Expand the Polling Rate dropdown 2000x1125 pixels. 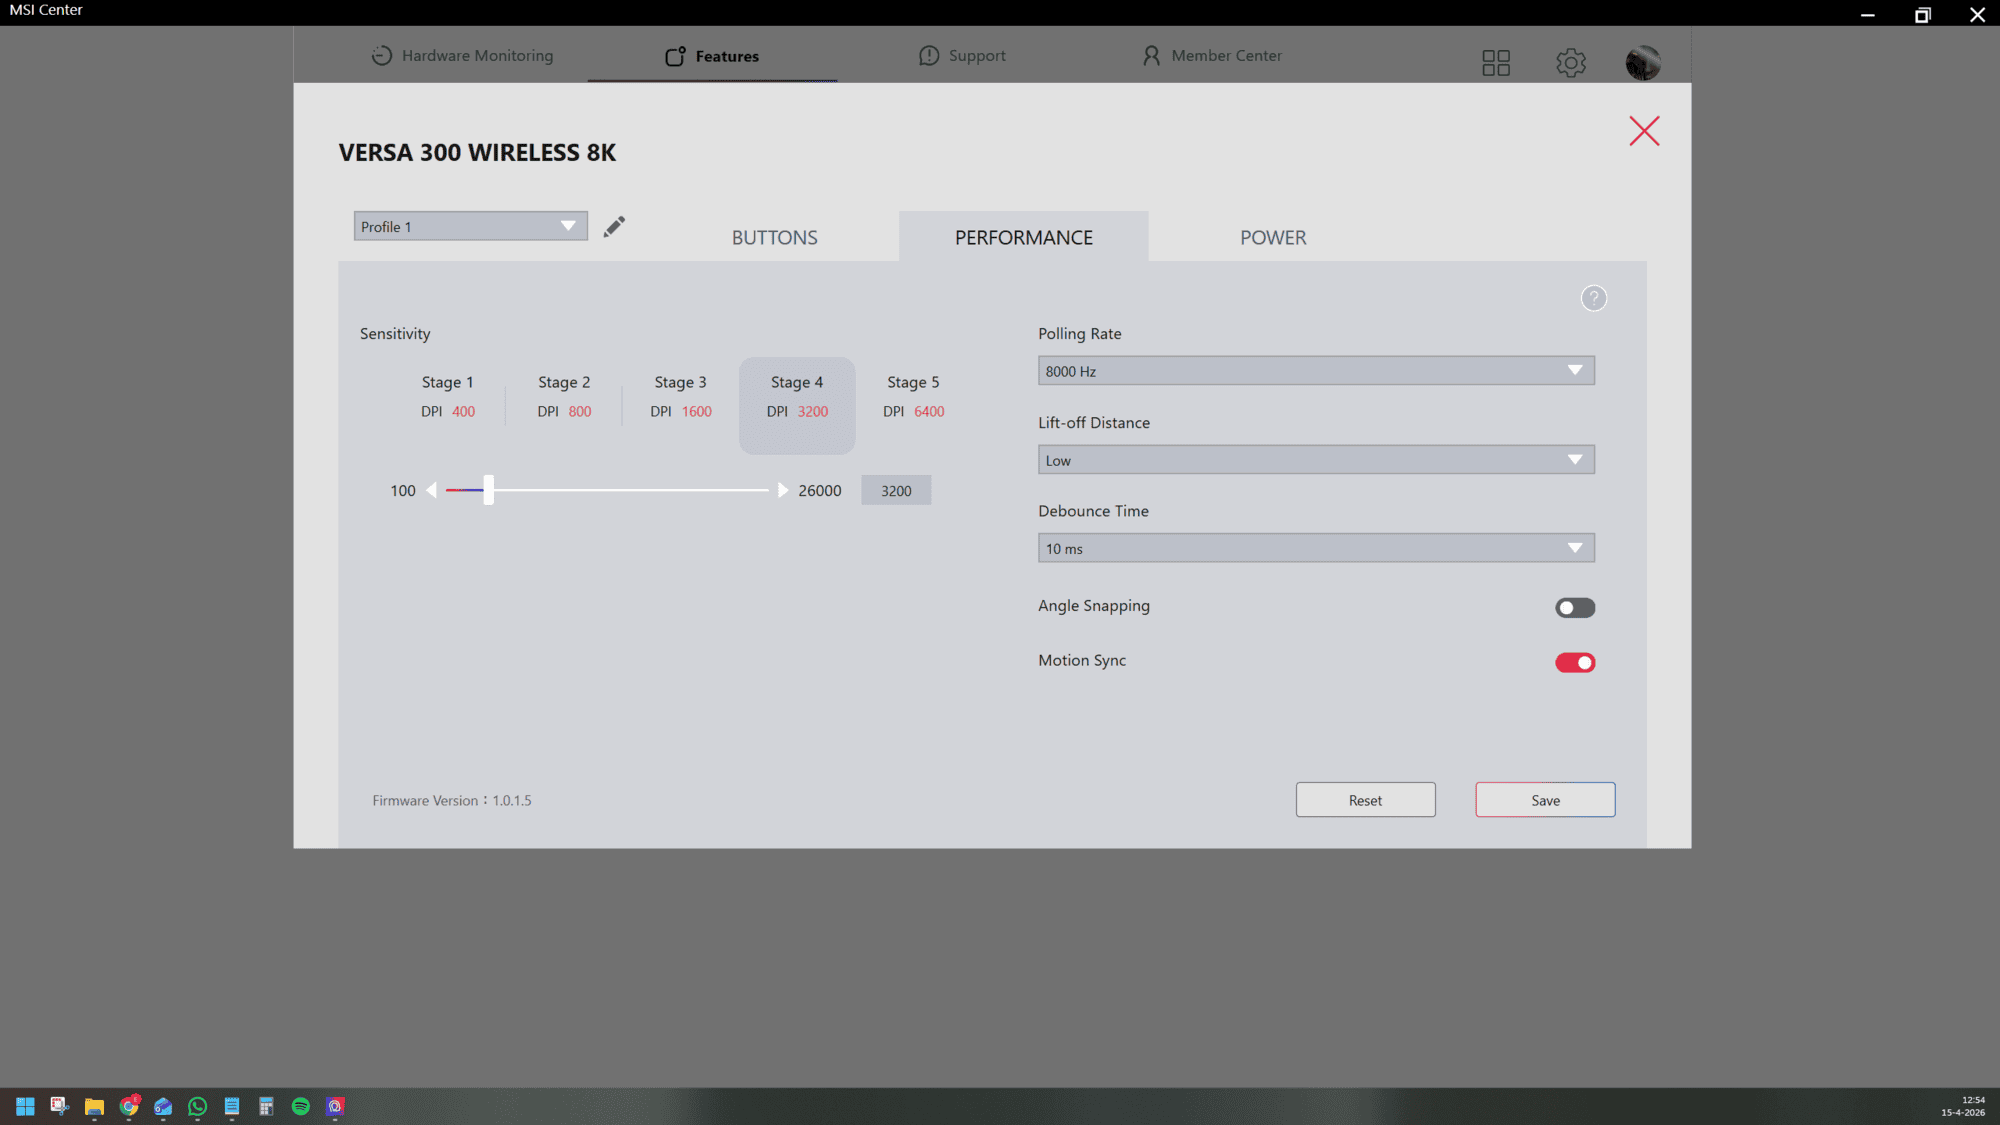pyautogui.click(x=1315, y=371)
